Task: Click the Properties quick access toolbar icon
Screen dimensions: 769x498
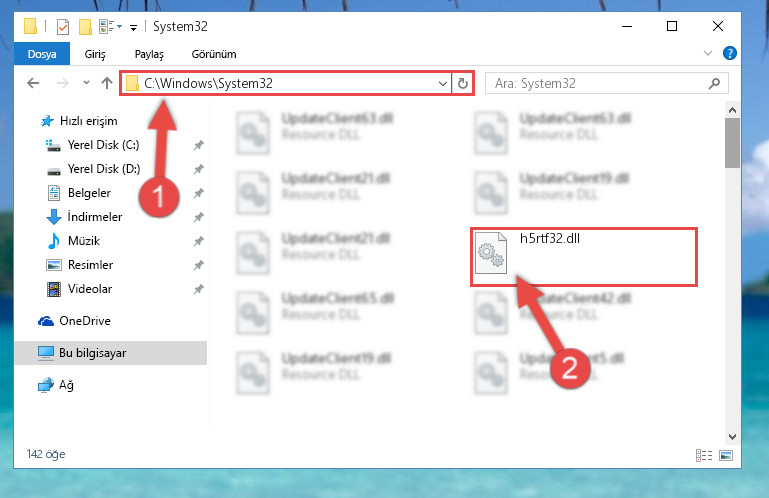Action: tap(63, 26)
